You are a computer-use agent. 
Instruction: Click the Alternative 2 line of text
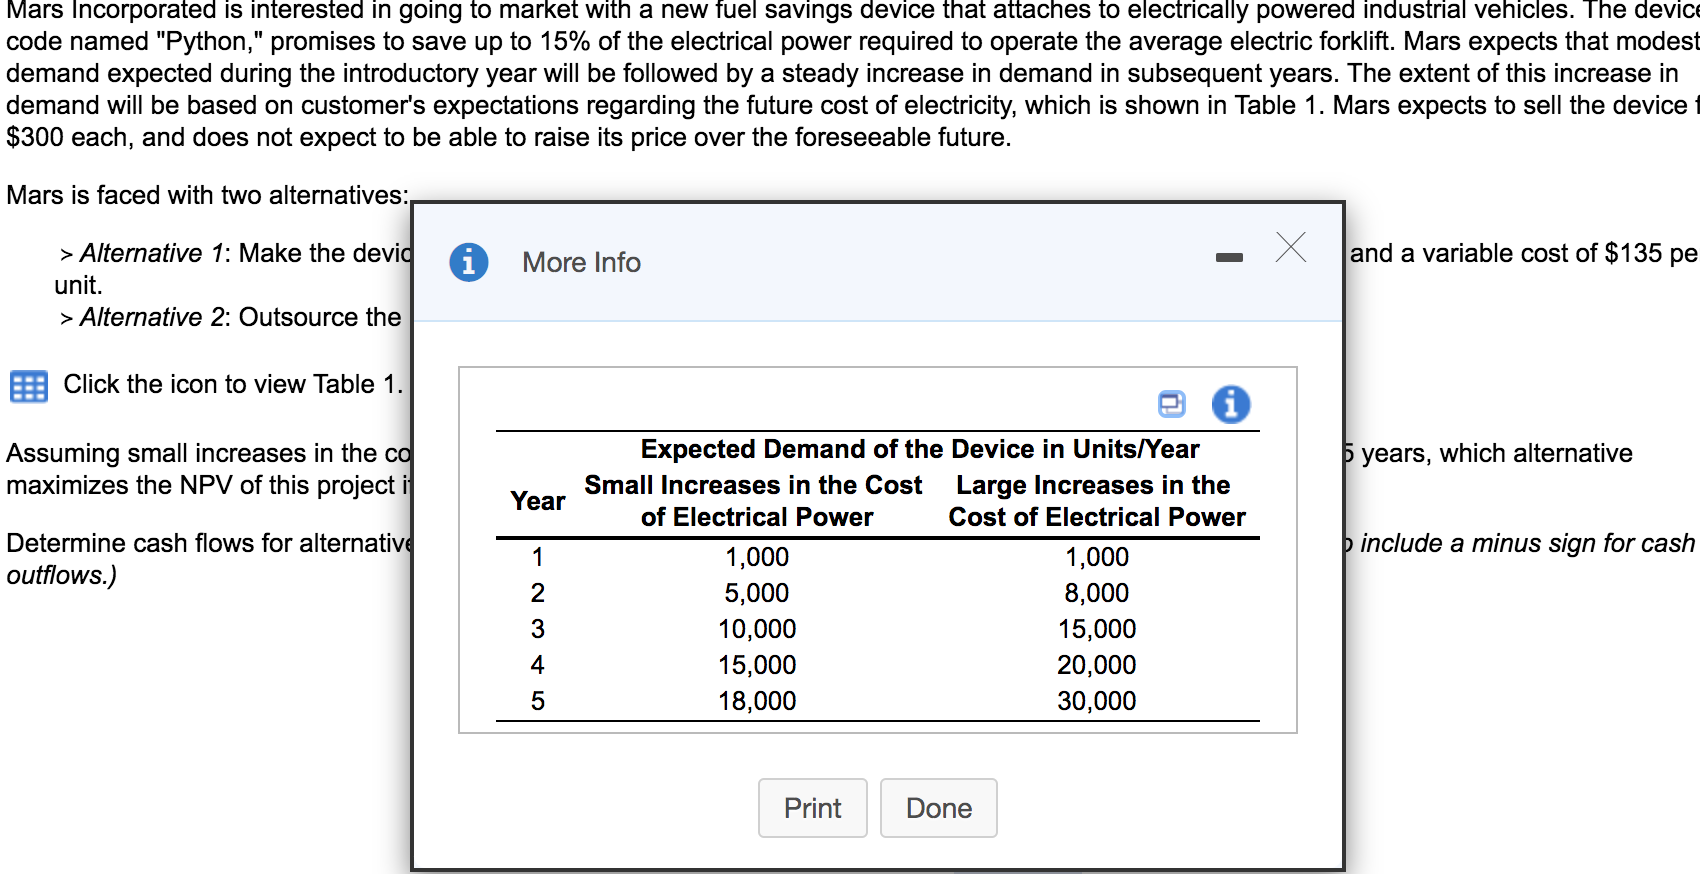[x=231, y=317]
